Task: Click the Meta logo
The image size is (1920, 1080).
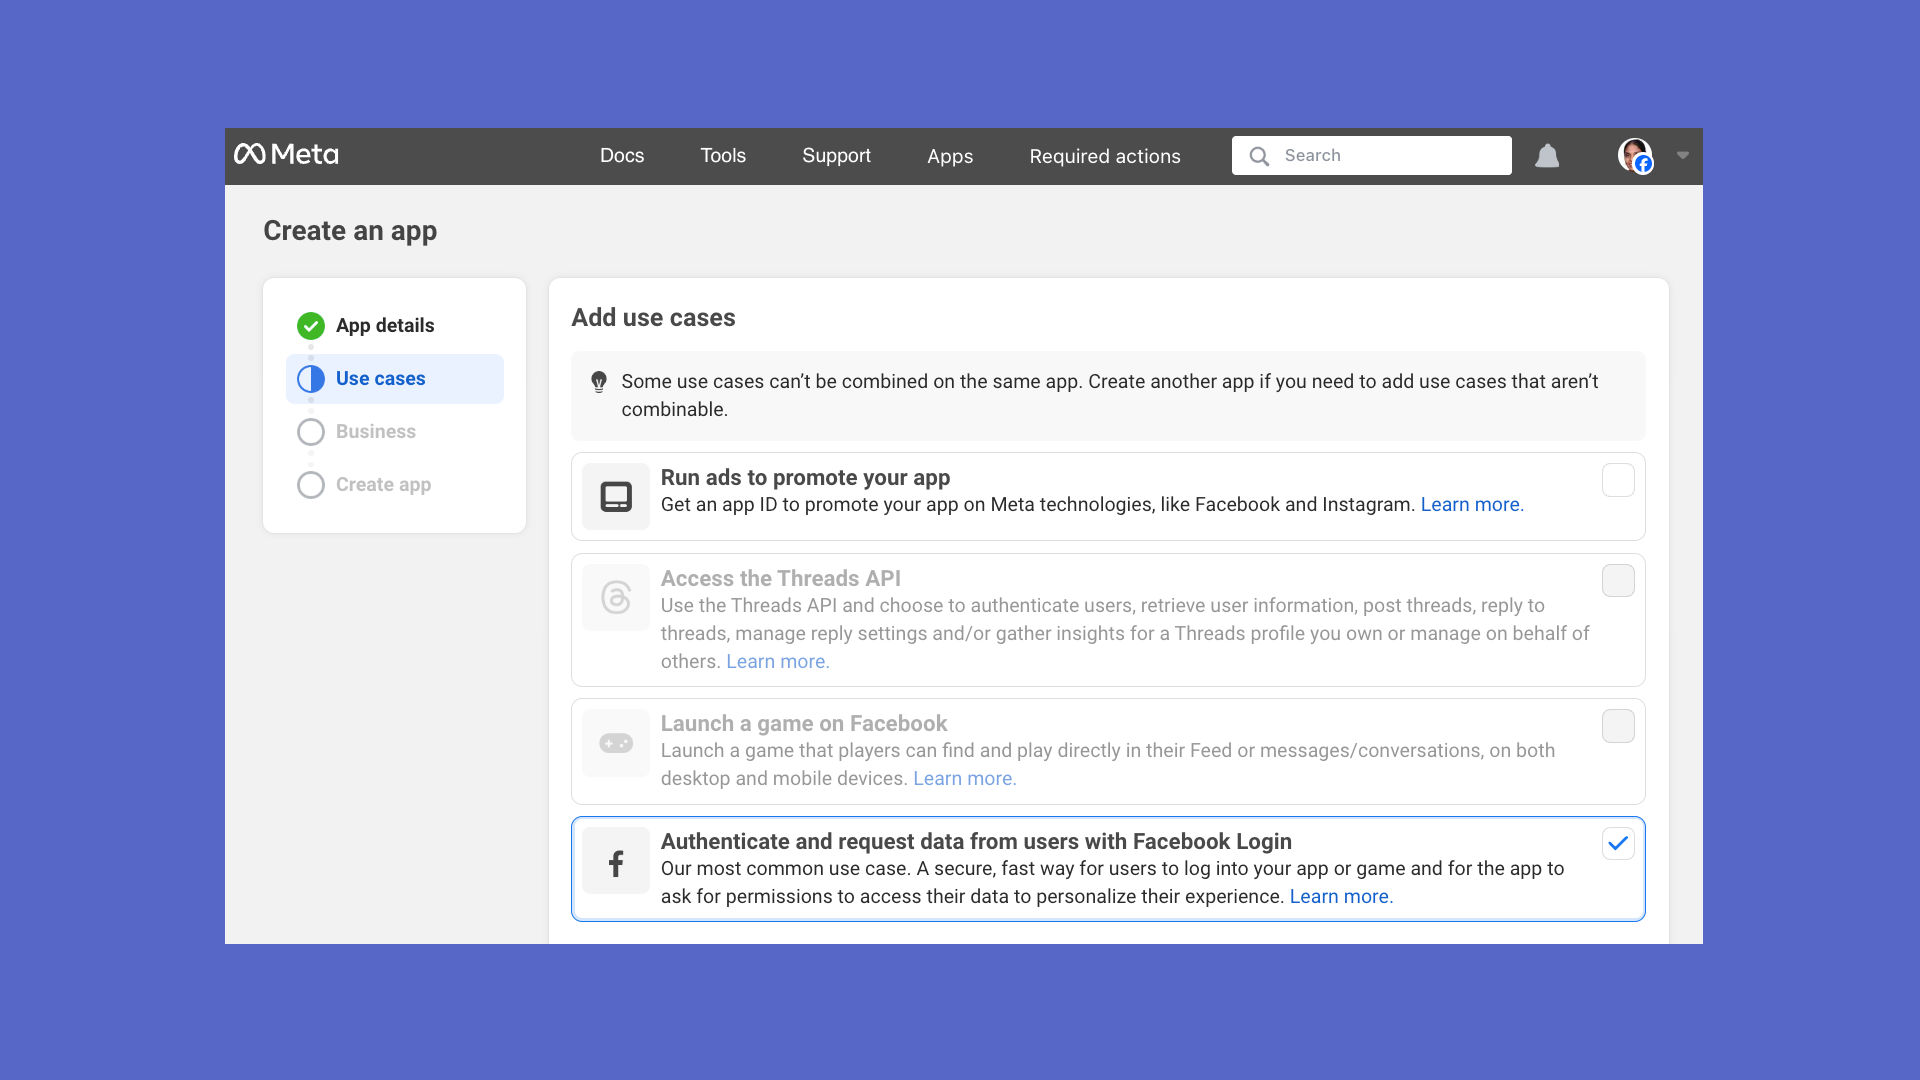Action: click(x=286, y=155)
